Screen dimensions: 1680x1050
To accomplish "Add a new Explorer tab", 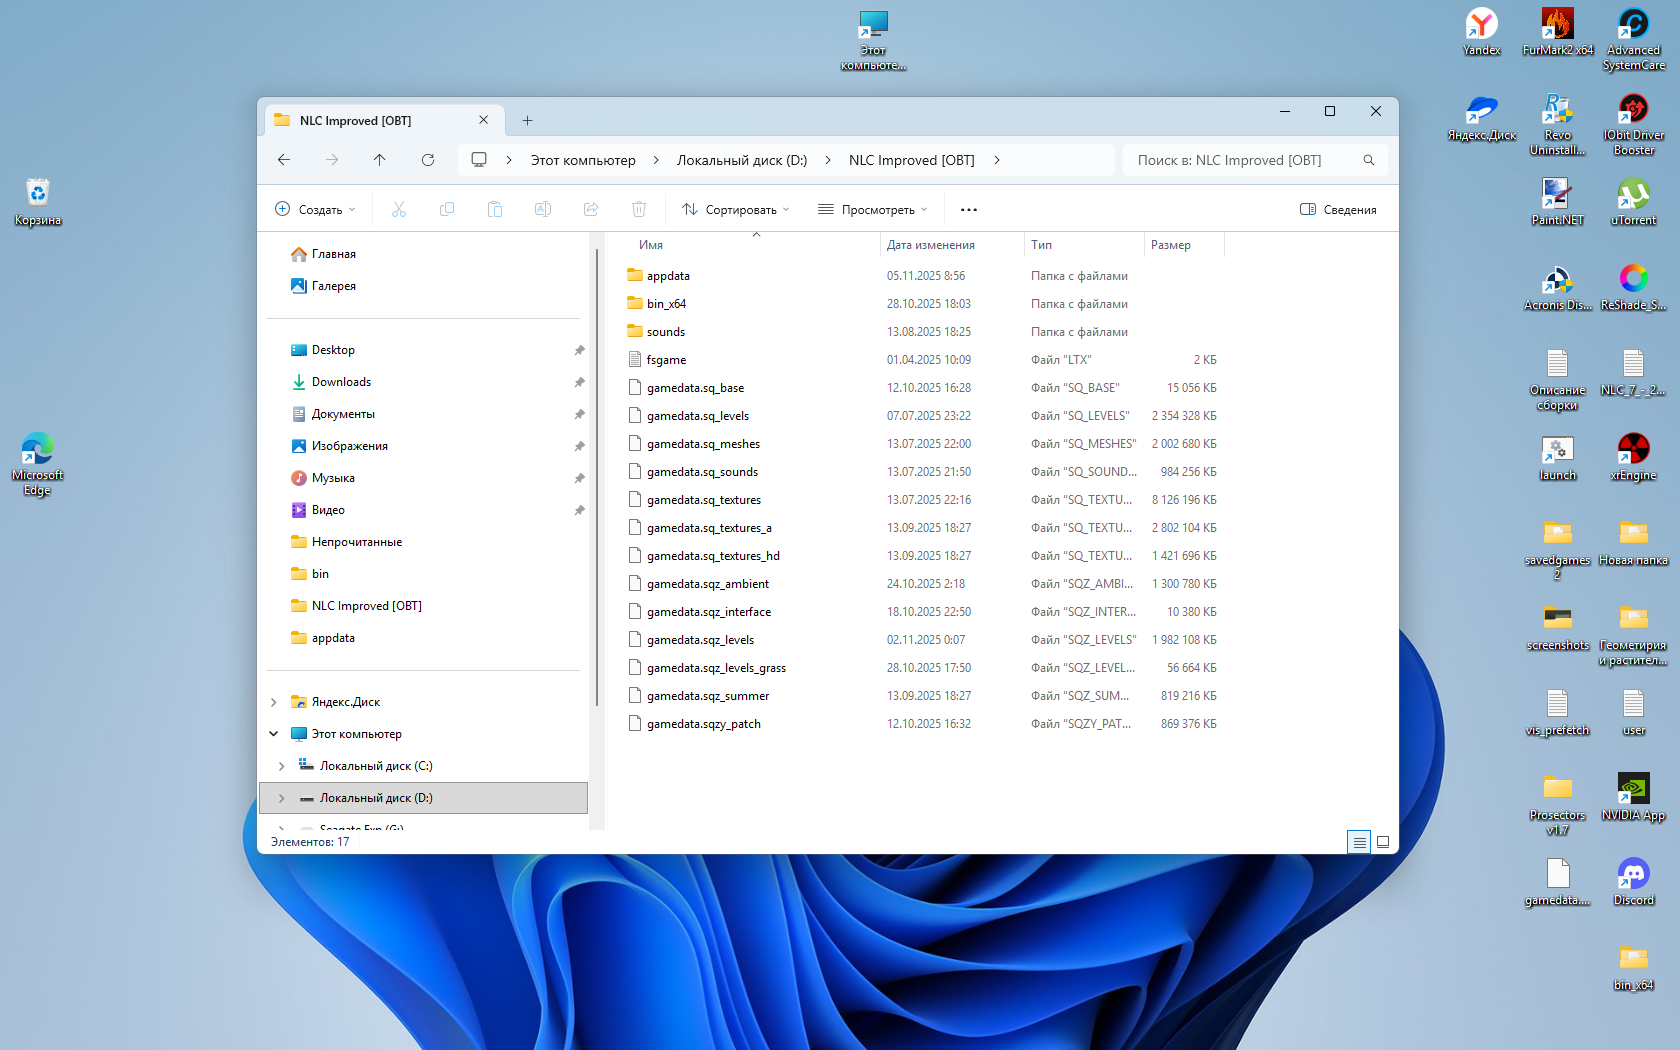I will point(527,121).
